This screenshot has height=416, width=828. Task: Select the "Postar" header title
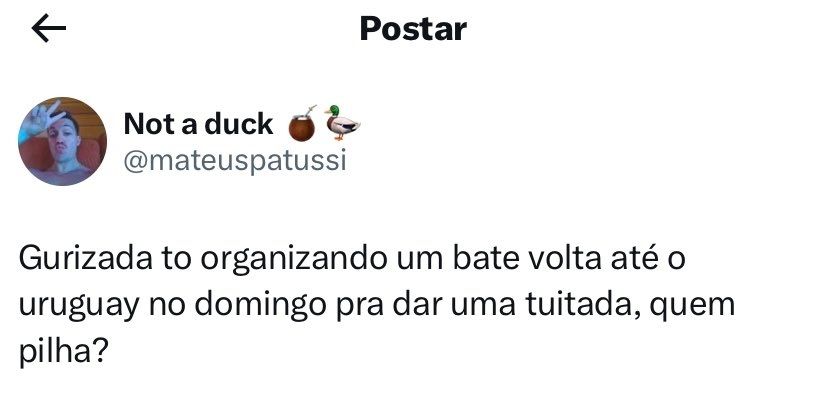tap(413, 29)
